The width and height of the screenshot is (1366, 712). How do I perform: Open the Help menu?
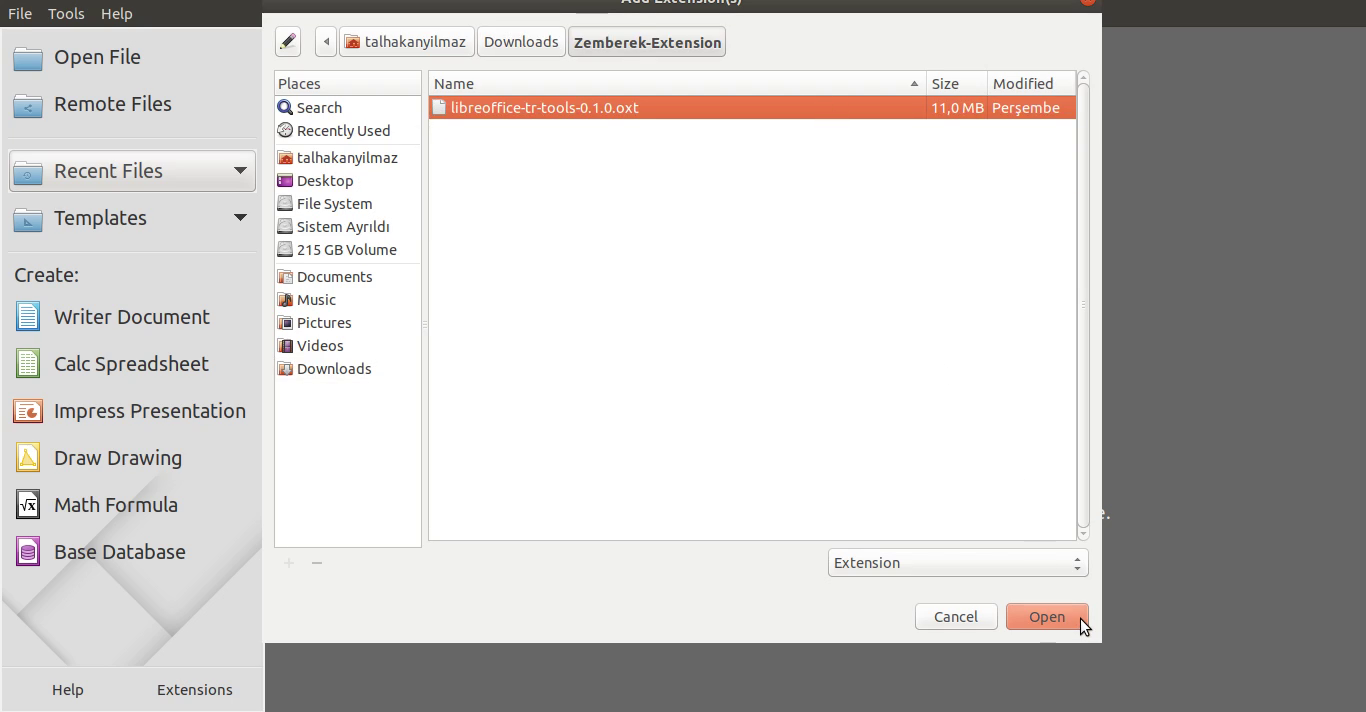pyautogui.click(x=116, y=13)
